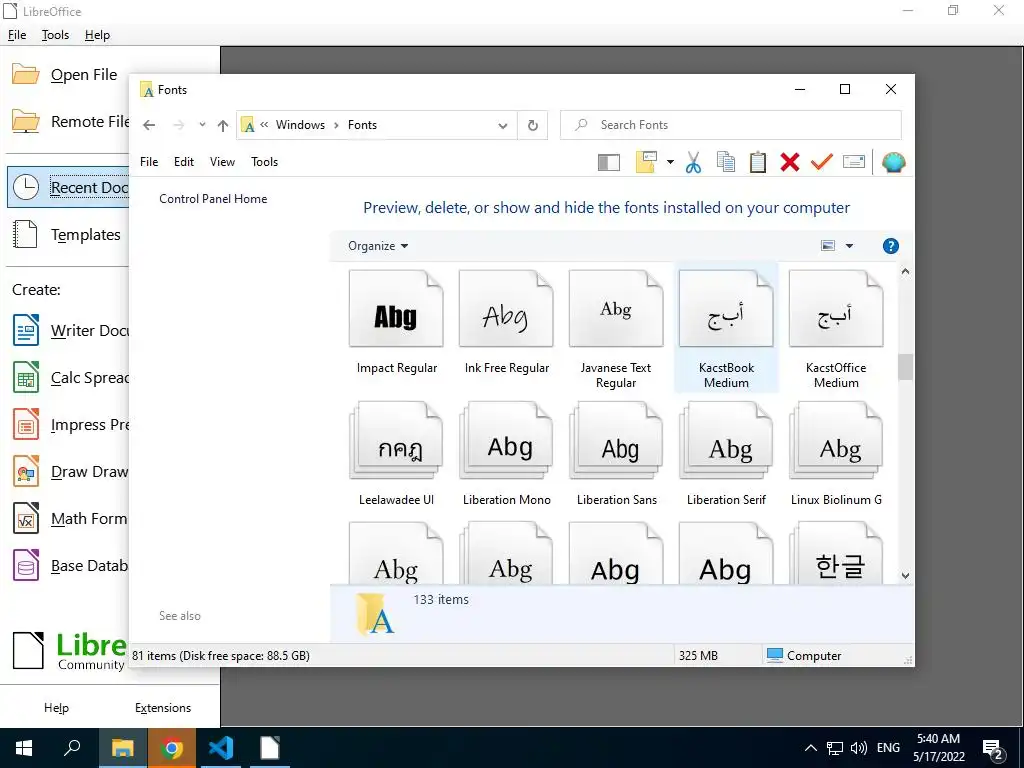Select the Impact Regular font
The width and height of the screenshot is (1024, 768).
tap(396, 324)
